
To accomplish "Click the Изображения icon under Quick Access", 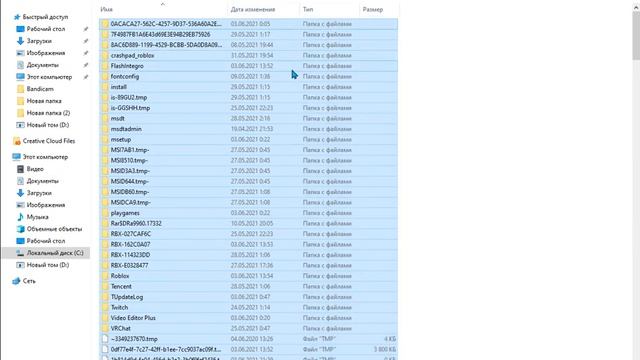I will click(20, 53).
